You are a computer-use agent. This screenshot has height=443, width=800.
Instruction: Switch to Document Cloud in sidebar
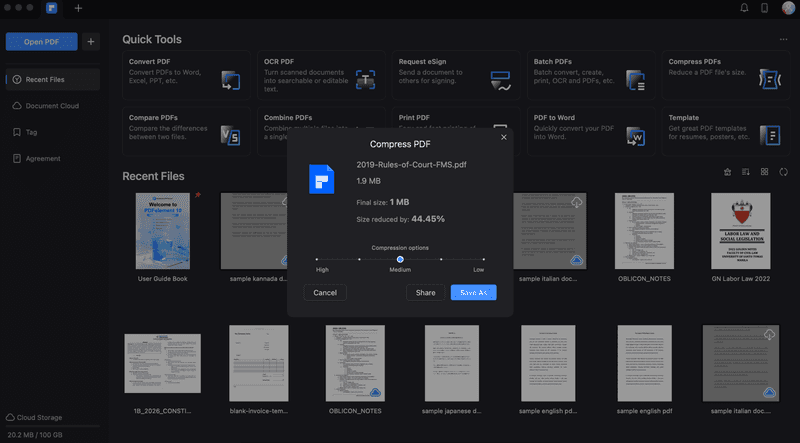pyautogui.click(x=53, y=106)
